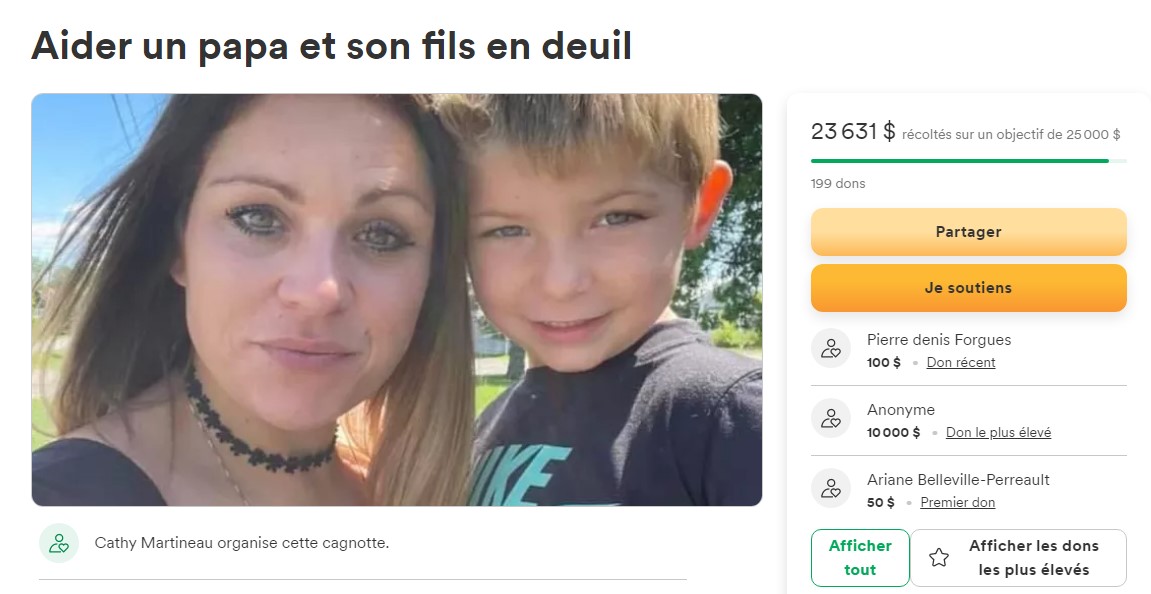1151x594 pixels.
Task: Click Afficher les dons les plus élevés
Action: (x=1019, y=558)
